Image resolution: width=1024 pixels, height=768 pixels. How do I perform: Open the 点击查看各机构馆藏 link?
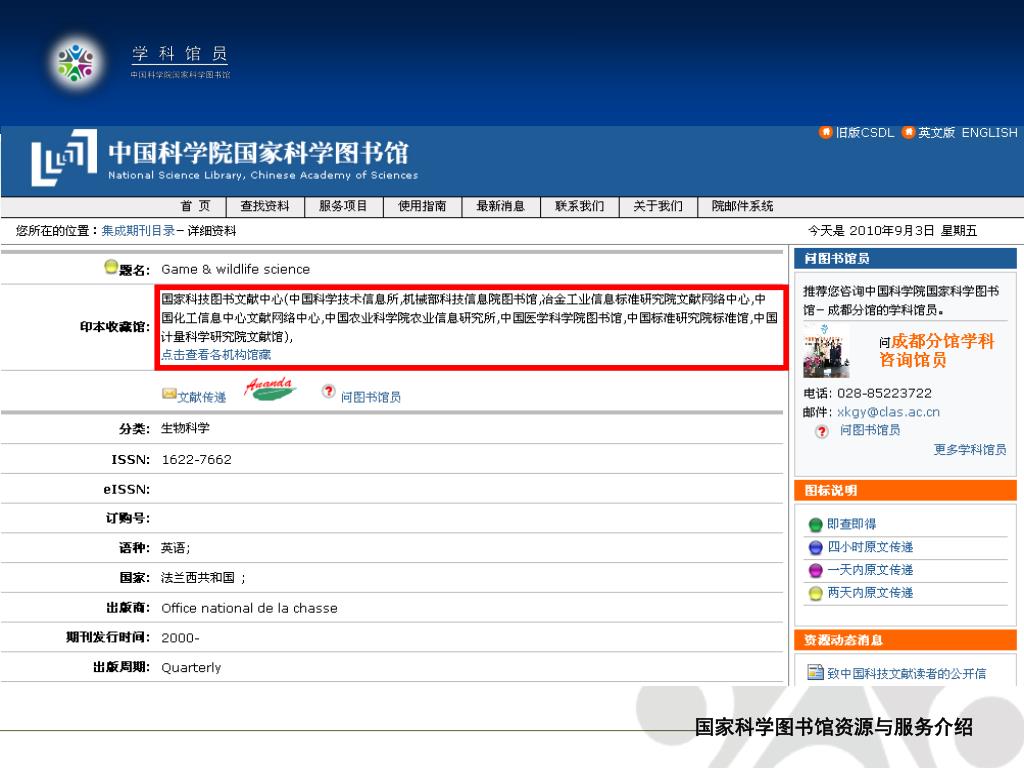216,354
